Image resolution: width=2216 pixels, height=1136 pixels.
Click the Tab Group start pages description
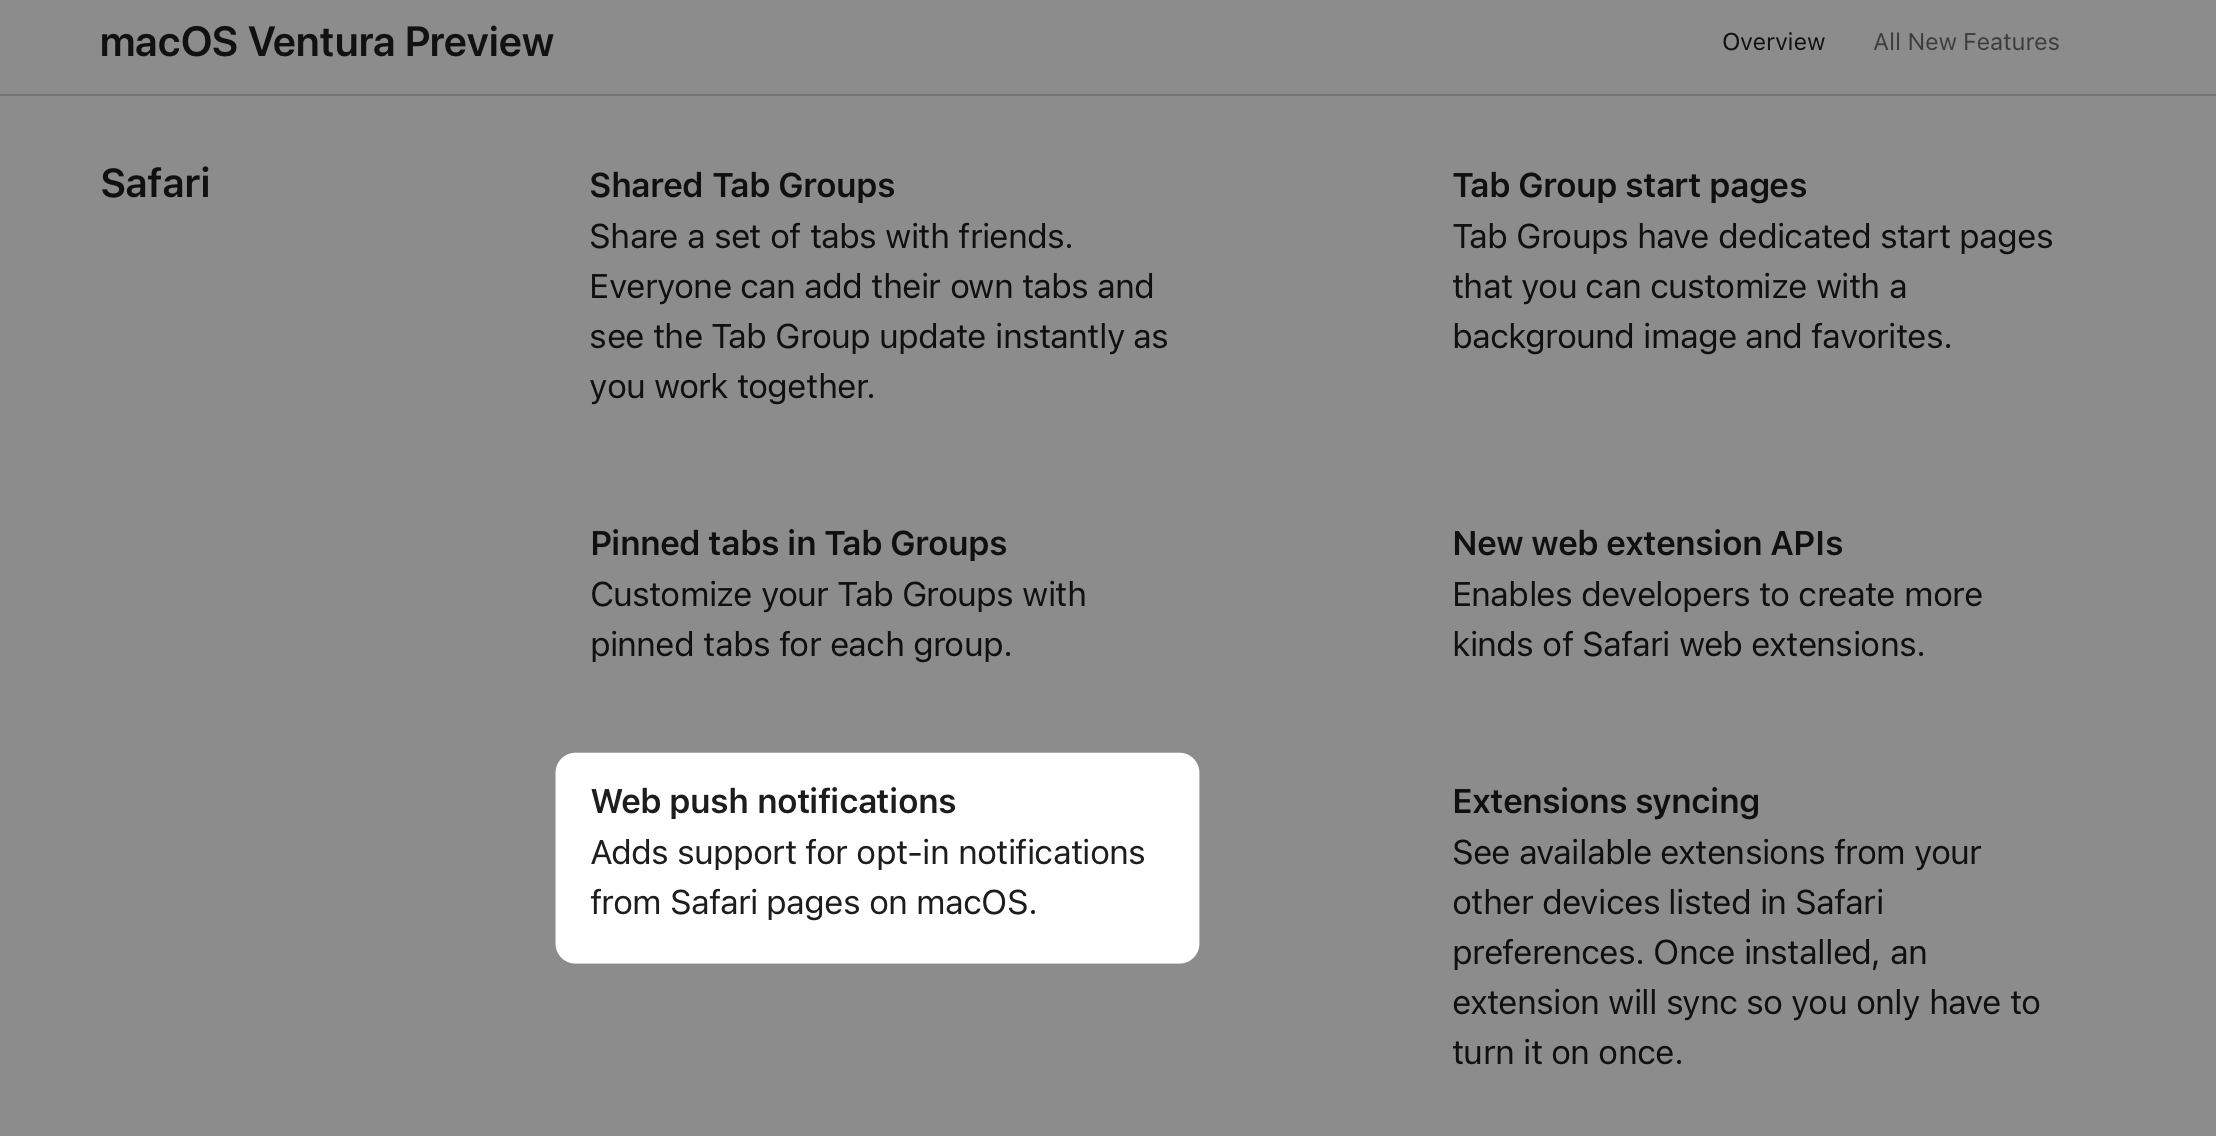(1752, 286)
